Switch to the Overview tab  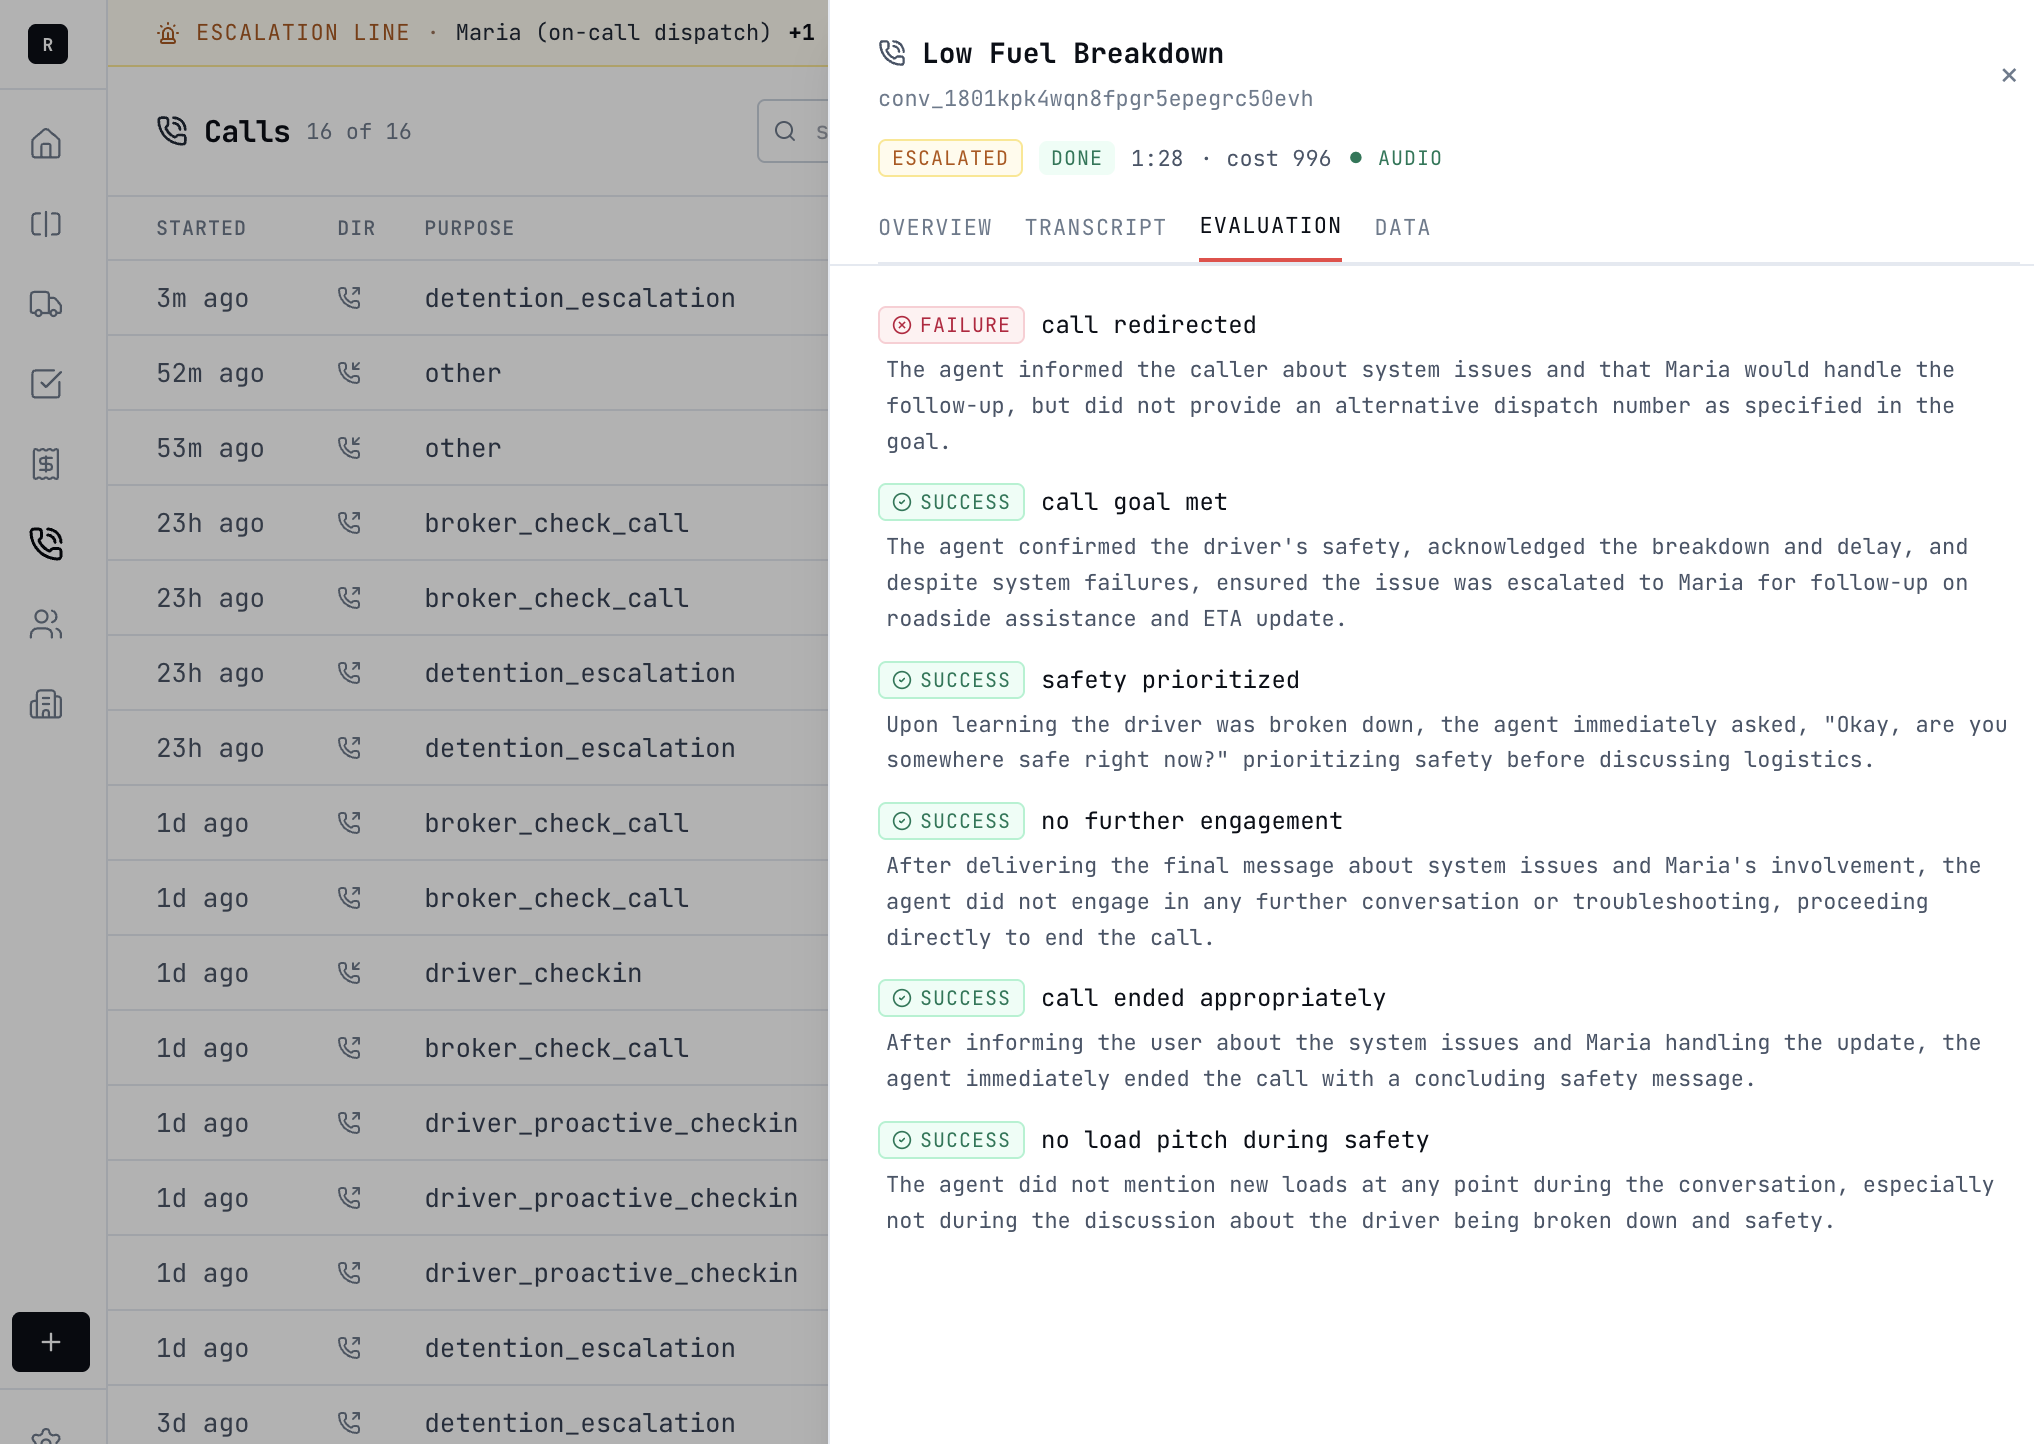click(935, 228)
